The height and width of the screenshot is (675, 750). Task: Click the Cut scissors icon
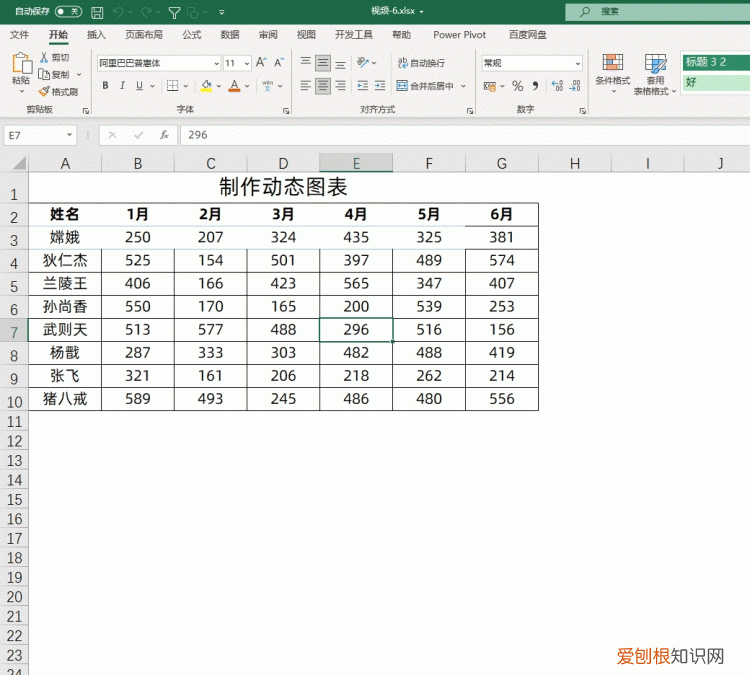[44, 57]
